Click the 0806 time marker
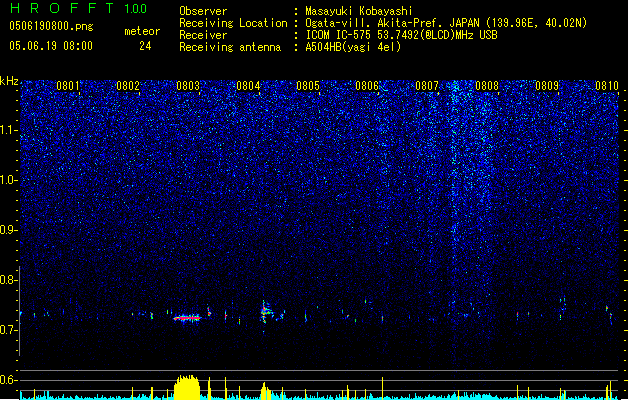This screenshot has width=629, height=400. (x=367, y=86)
